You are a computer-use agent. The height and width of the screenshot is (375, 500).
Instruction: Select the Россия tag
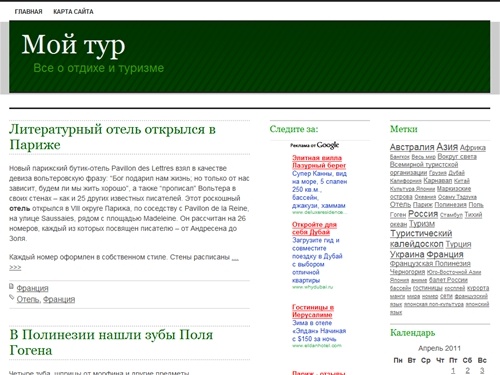tap(423, 214)
